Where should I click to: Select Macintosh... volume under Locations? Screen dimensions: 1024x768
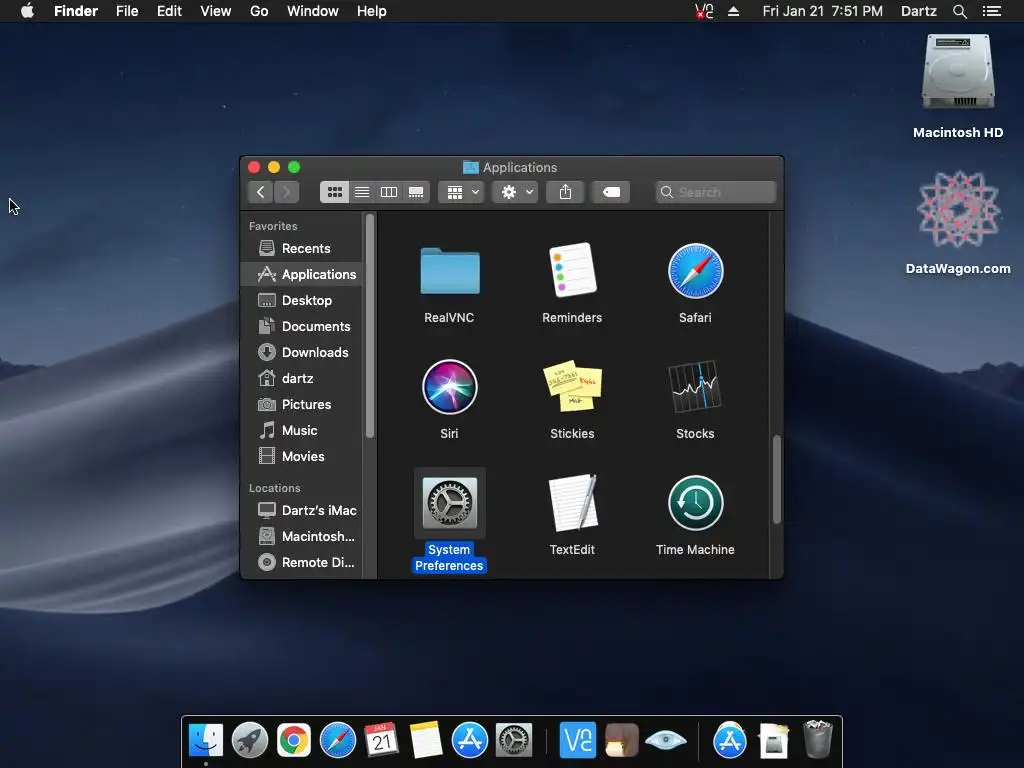point(302,536)
